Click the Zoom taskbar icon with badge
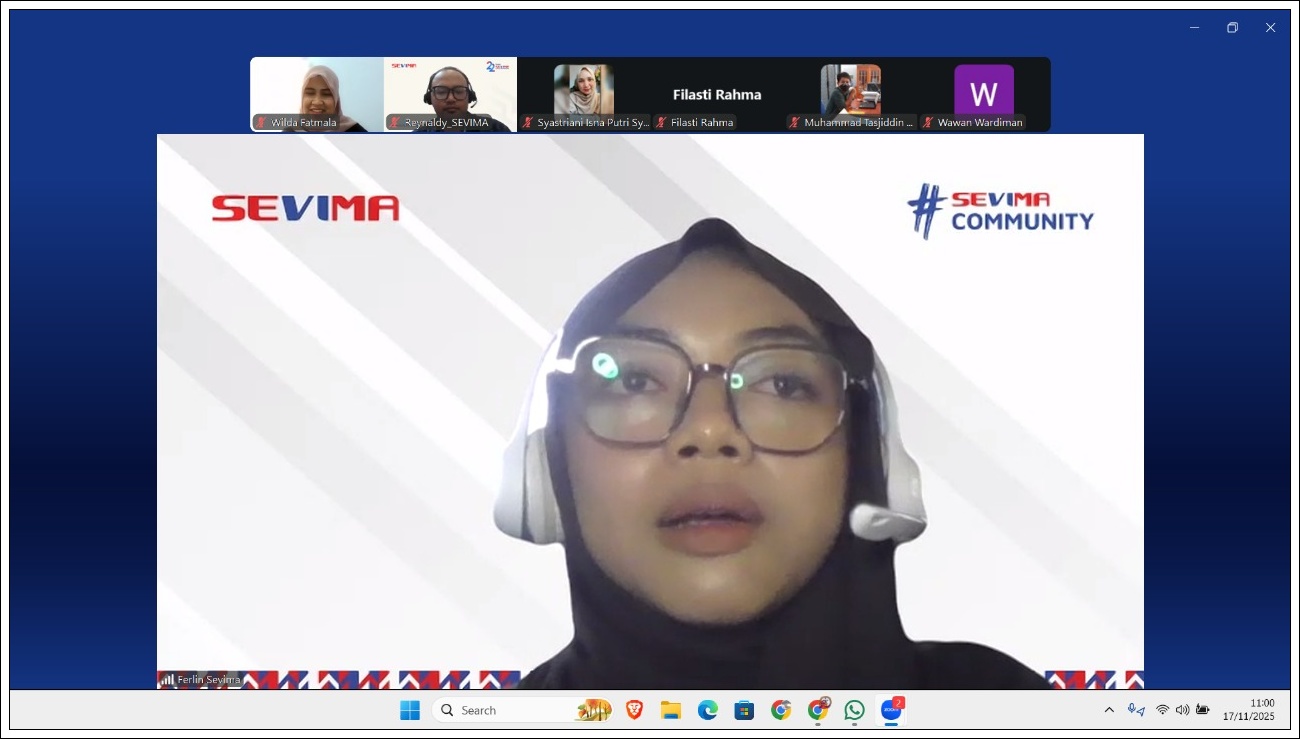Screen dimensions: 1300x739 891,710
